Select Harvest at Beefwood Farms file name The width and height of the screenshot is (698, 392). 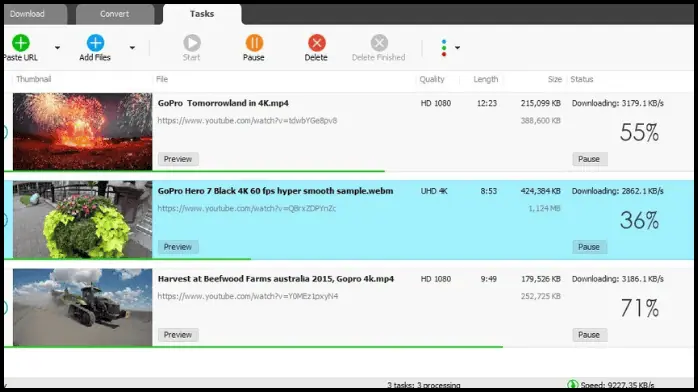pyautogui.click(x=276, y=279)
